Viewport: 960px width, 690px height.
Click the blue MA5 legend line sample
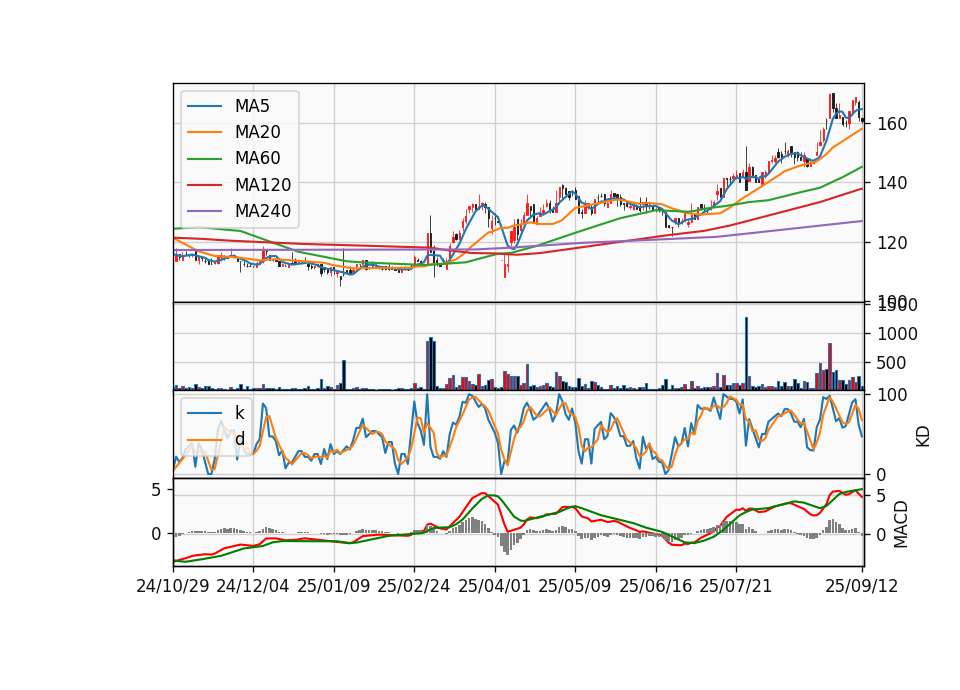pos(204,106)
